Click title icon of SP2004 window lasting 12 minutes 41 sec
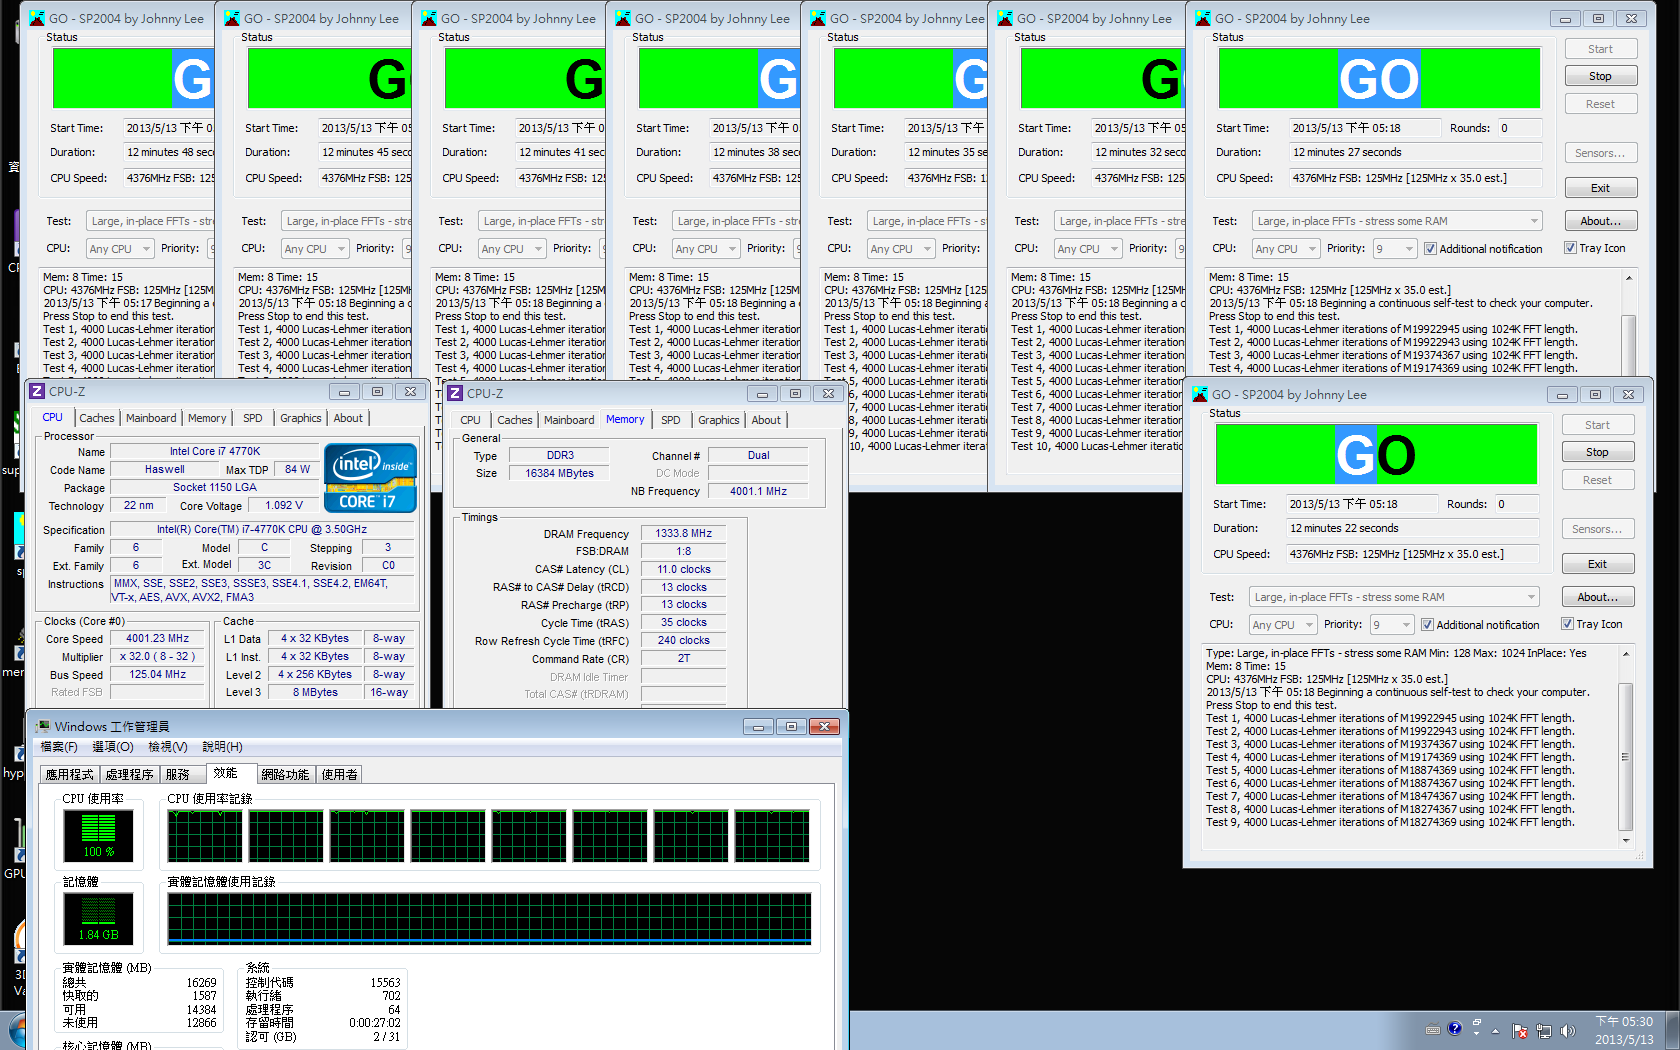Screen dimensions: 1680x1050 429,18
